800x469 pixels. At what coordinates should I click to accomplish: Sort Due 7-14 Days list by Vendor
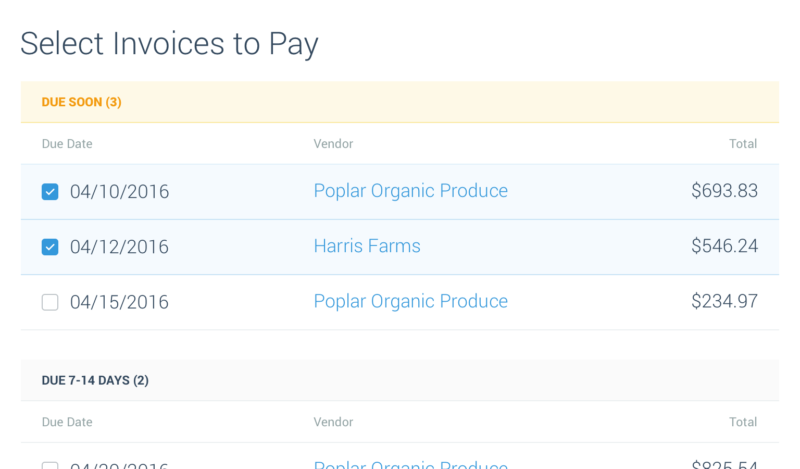[333, 422]
